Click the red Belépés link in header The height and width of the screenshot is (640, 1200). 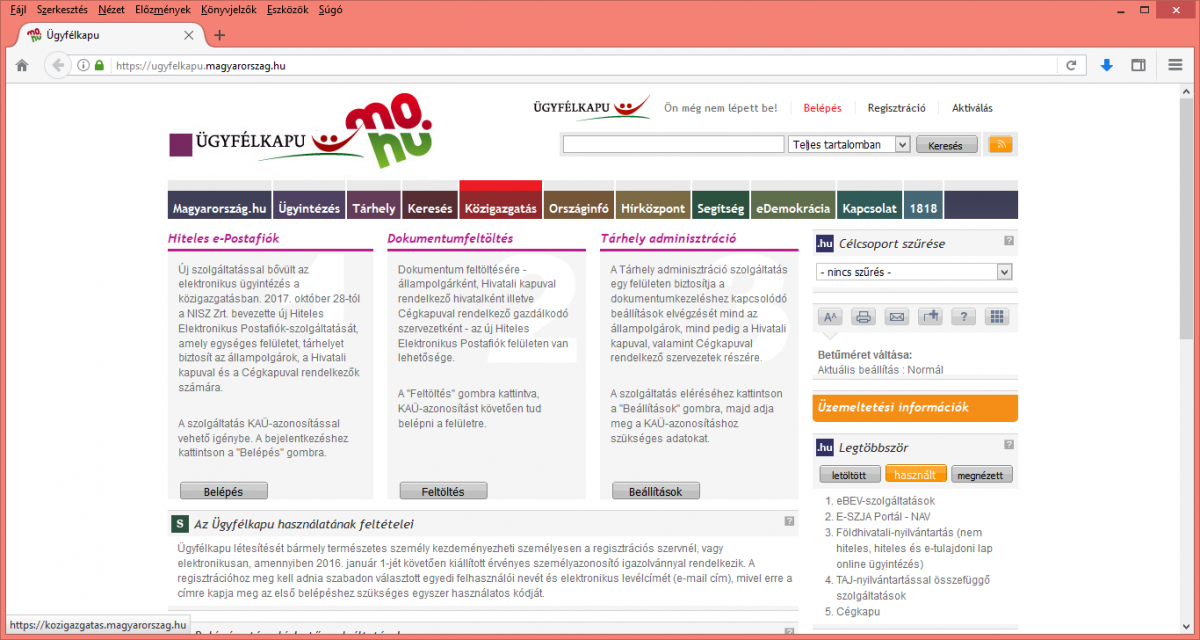[x=823, y=108]
